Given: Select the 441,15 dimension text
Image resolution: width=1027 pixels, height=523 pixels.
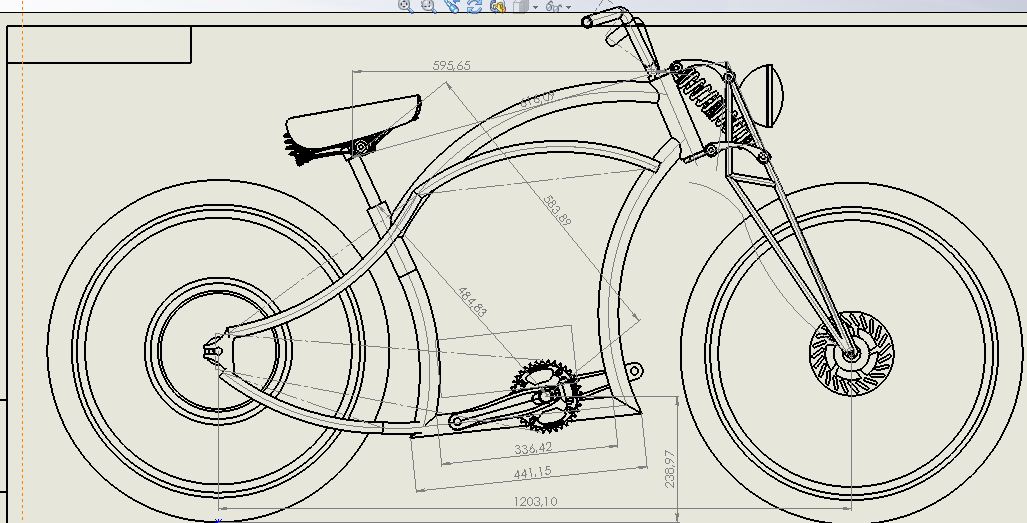Looking at the screenshot, I should pyautogui.click(x=532, y=472).
